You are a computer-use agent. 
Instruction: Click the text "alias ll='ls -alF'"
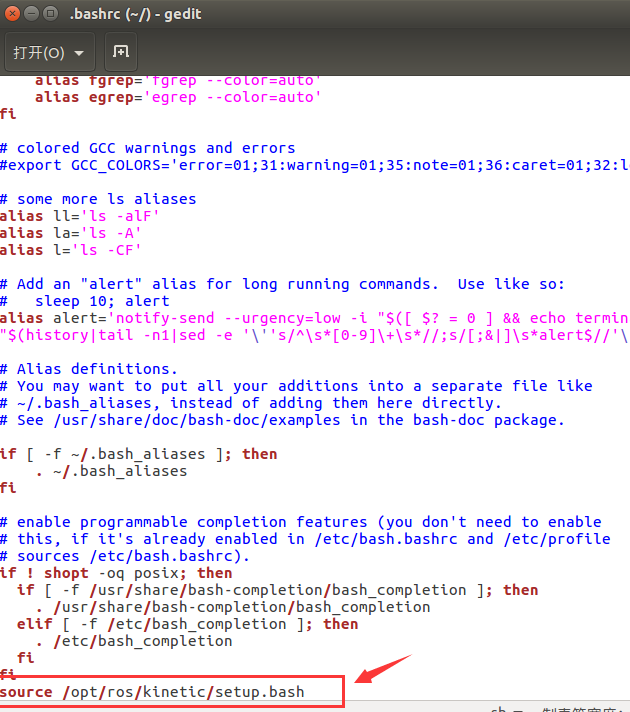click(79, 216)
